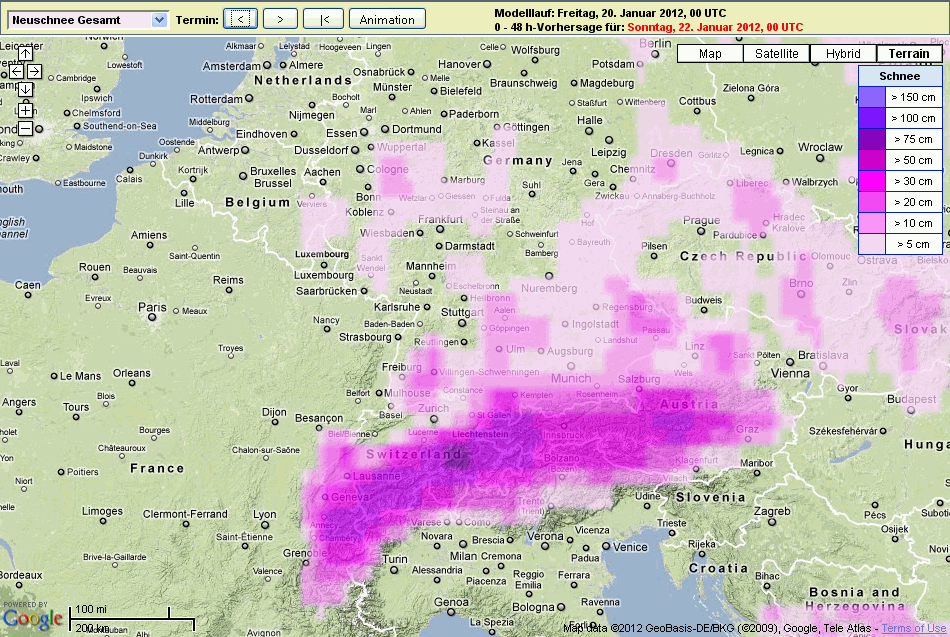Click the France country label

157,468
